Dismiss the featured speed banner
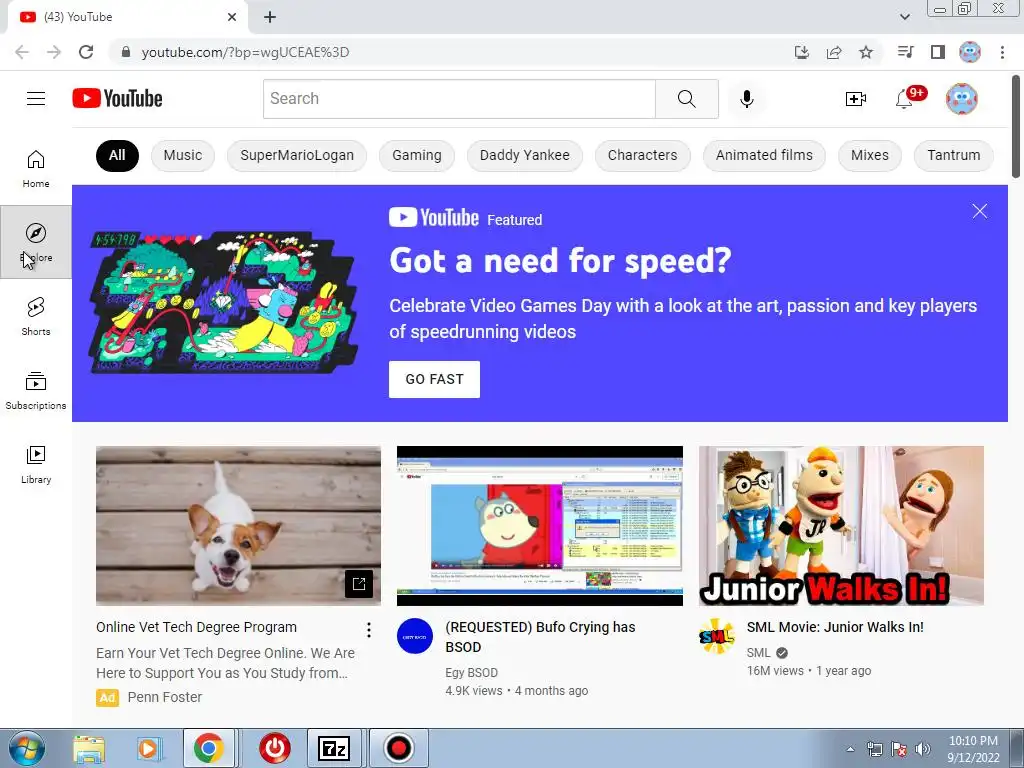Image resolution: width=1024 pixels, height=768 pixels. (980, 211)
